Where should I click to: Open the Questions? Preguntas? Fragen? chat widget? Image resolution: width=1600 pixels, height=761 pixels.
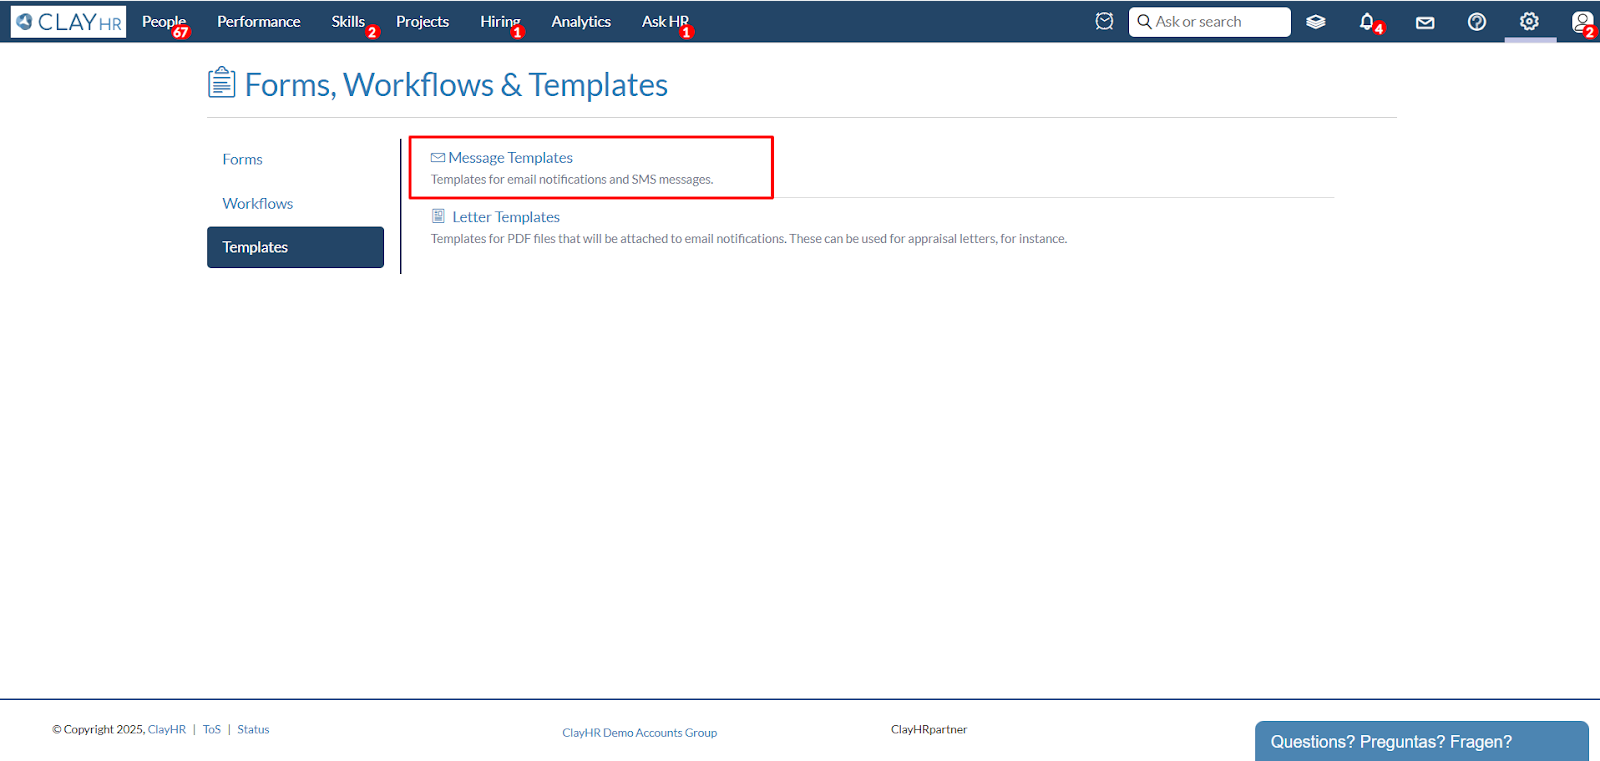[x=1421, y=741]
